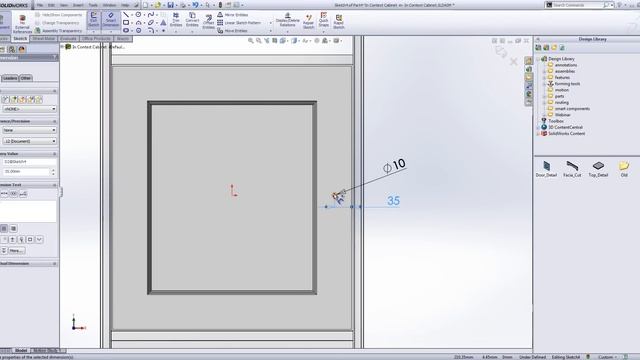This screenshot has height=360, width=640.
Task: Click the value spinner arrows beside 35.00mm
Action: coord(53,172)
